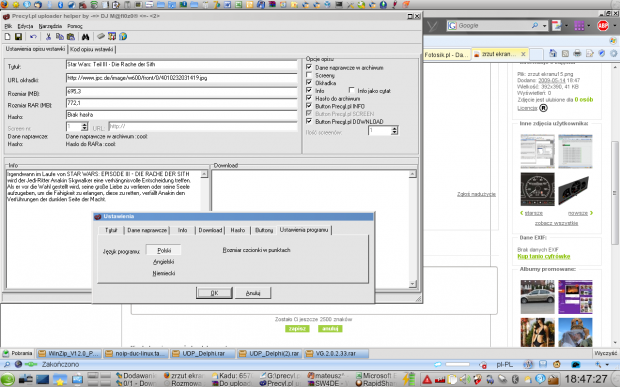Click the URL okładki input field
This screenshot has width=620, height=387.
tap(181, 78)
